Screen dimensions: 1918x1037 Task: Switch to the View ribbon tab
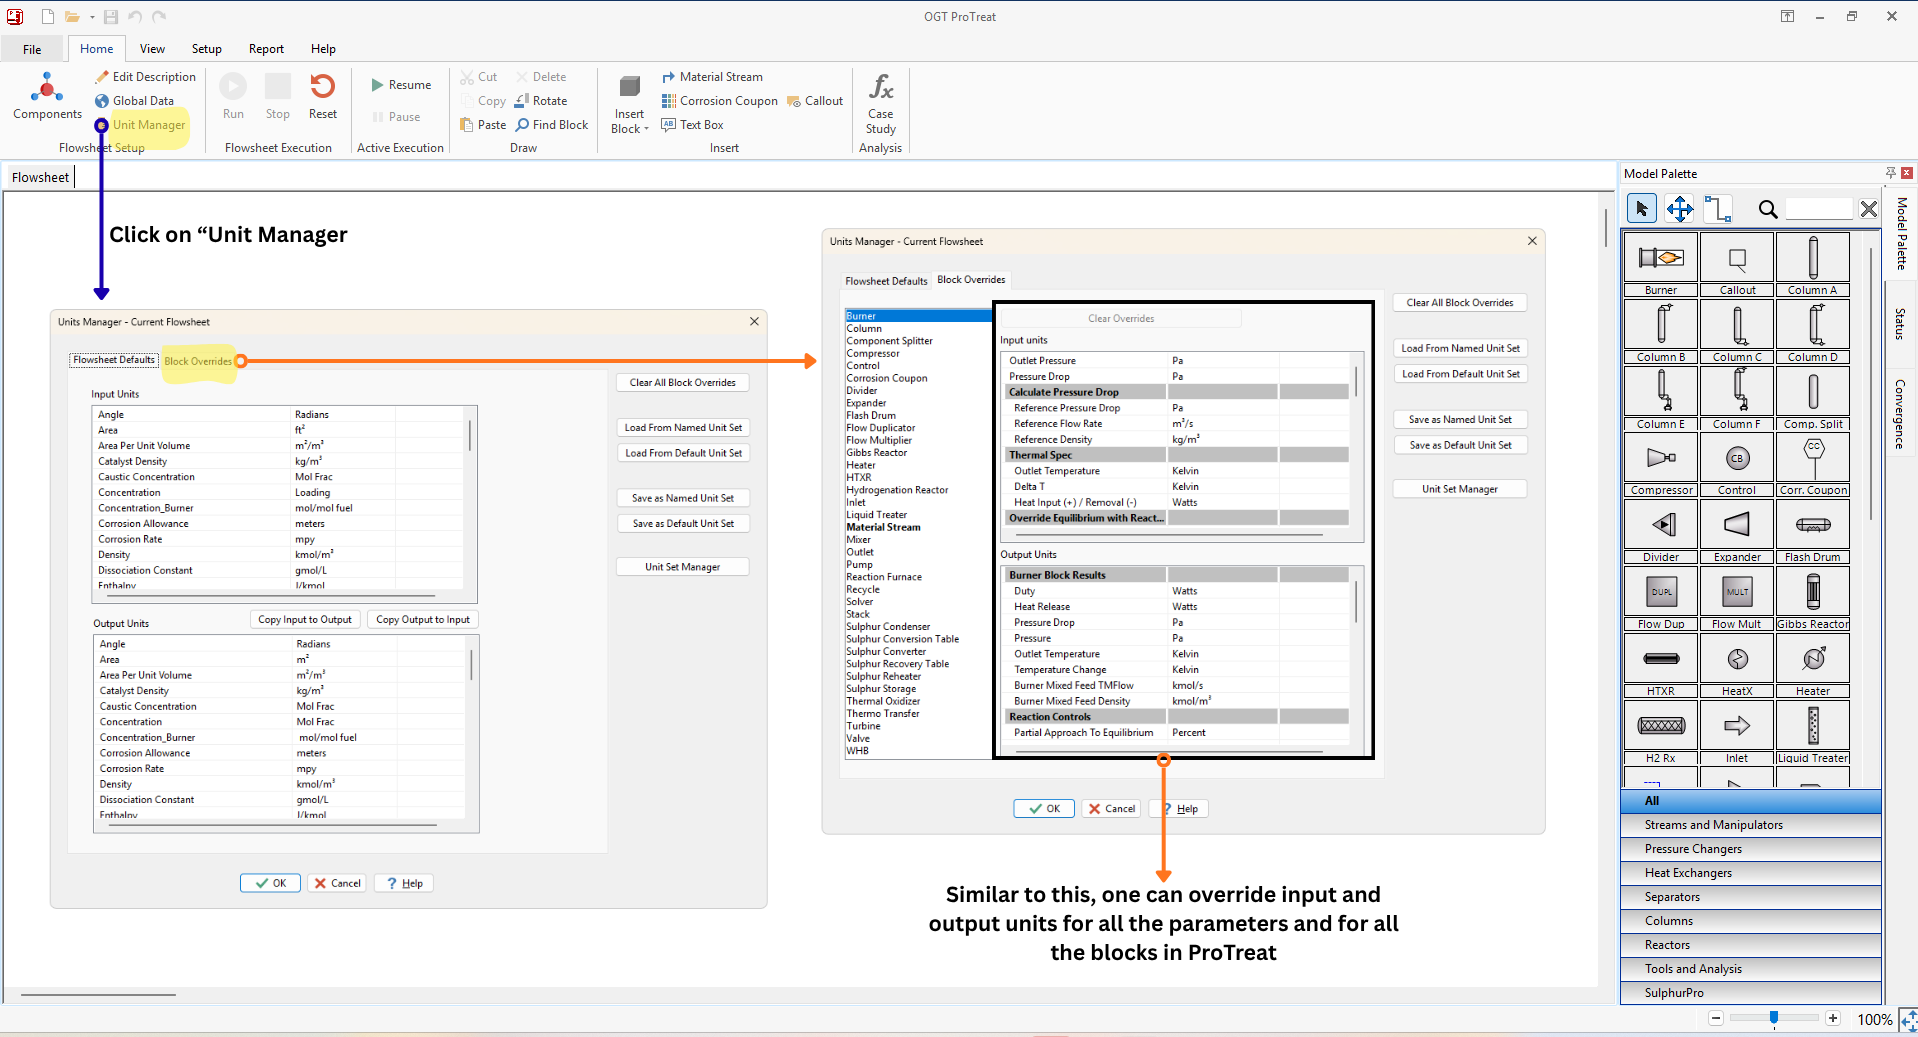click(152, 49)
